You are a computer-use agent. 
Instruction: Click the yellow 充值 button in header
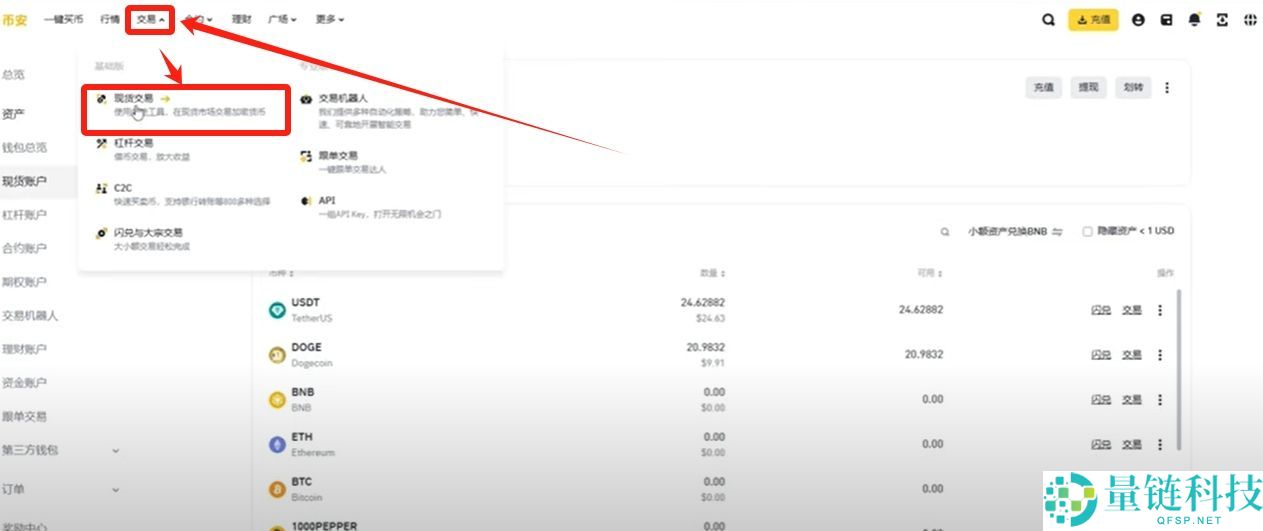coord(1093,19)
